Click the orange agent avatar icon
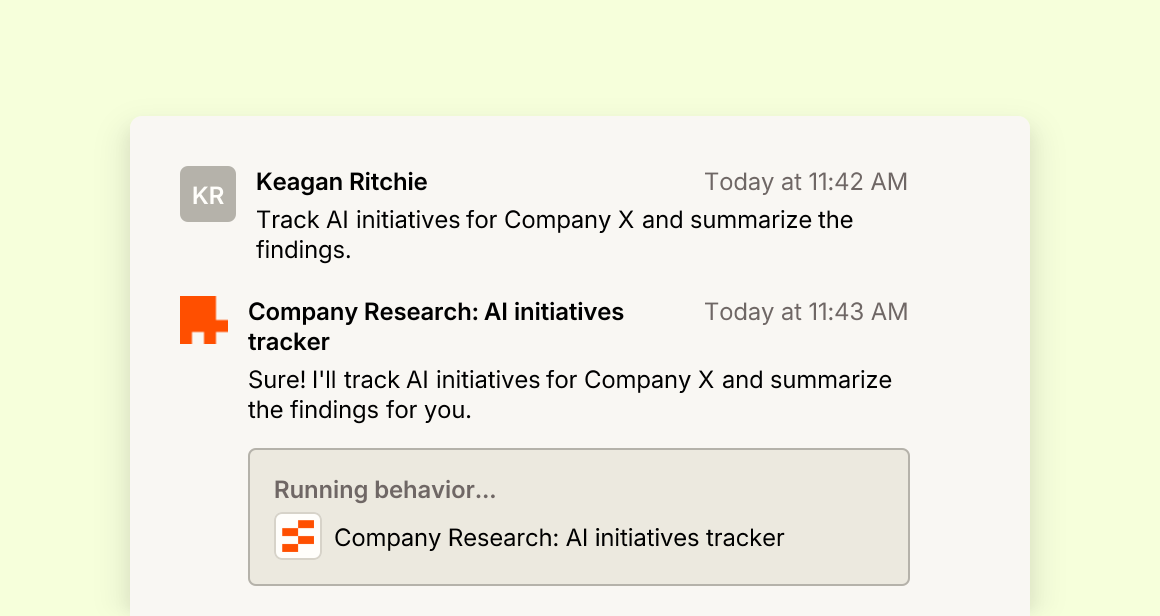The height and width of the screenshot is (616, 1160). (203, 320)
